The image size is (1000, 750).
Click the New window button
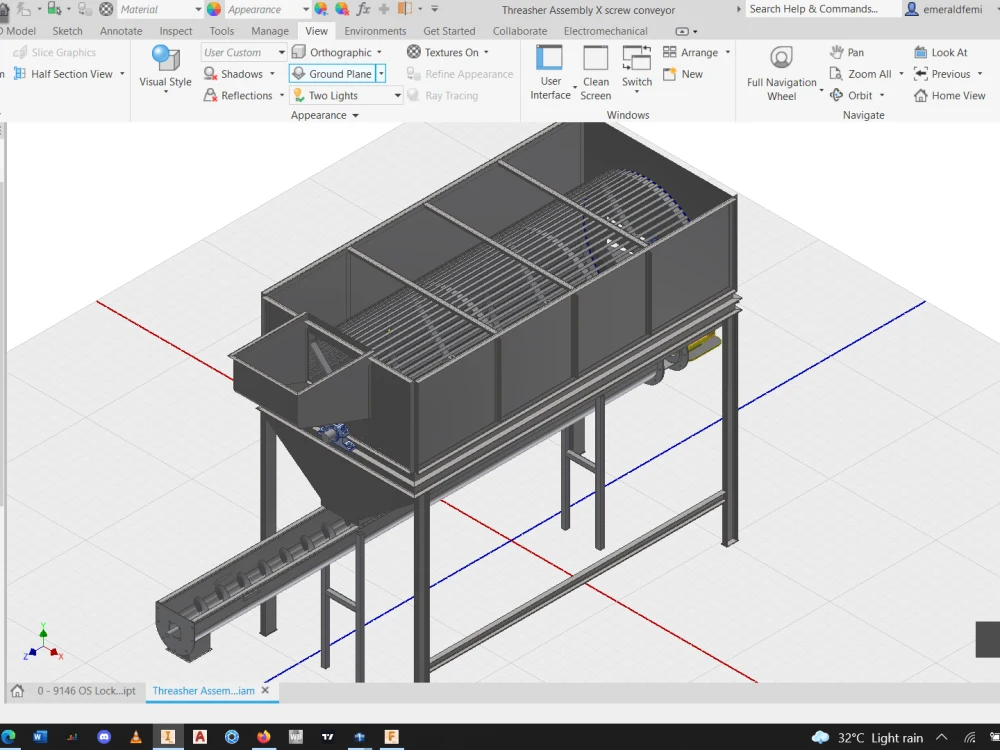coord(683,74)
